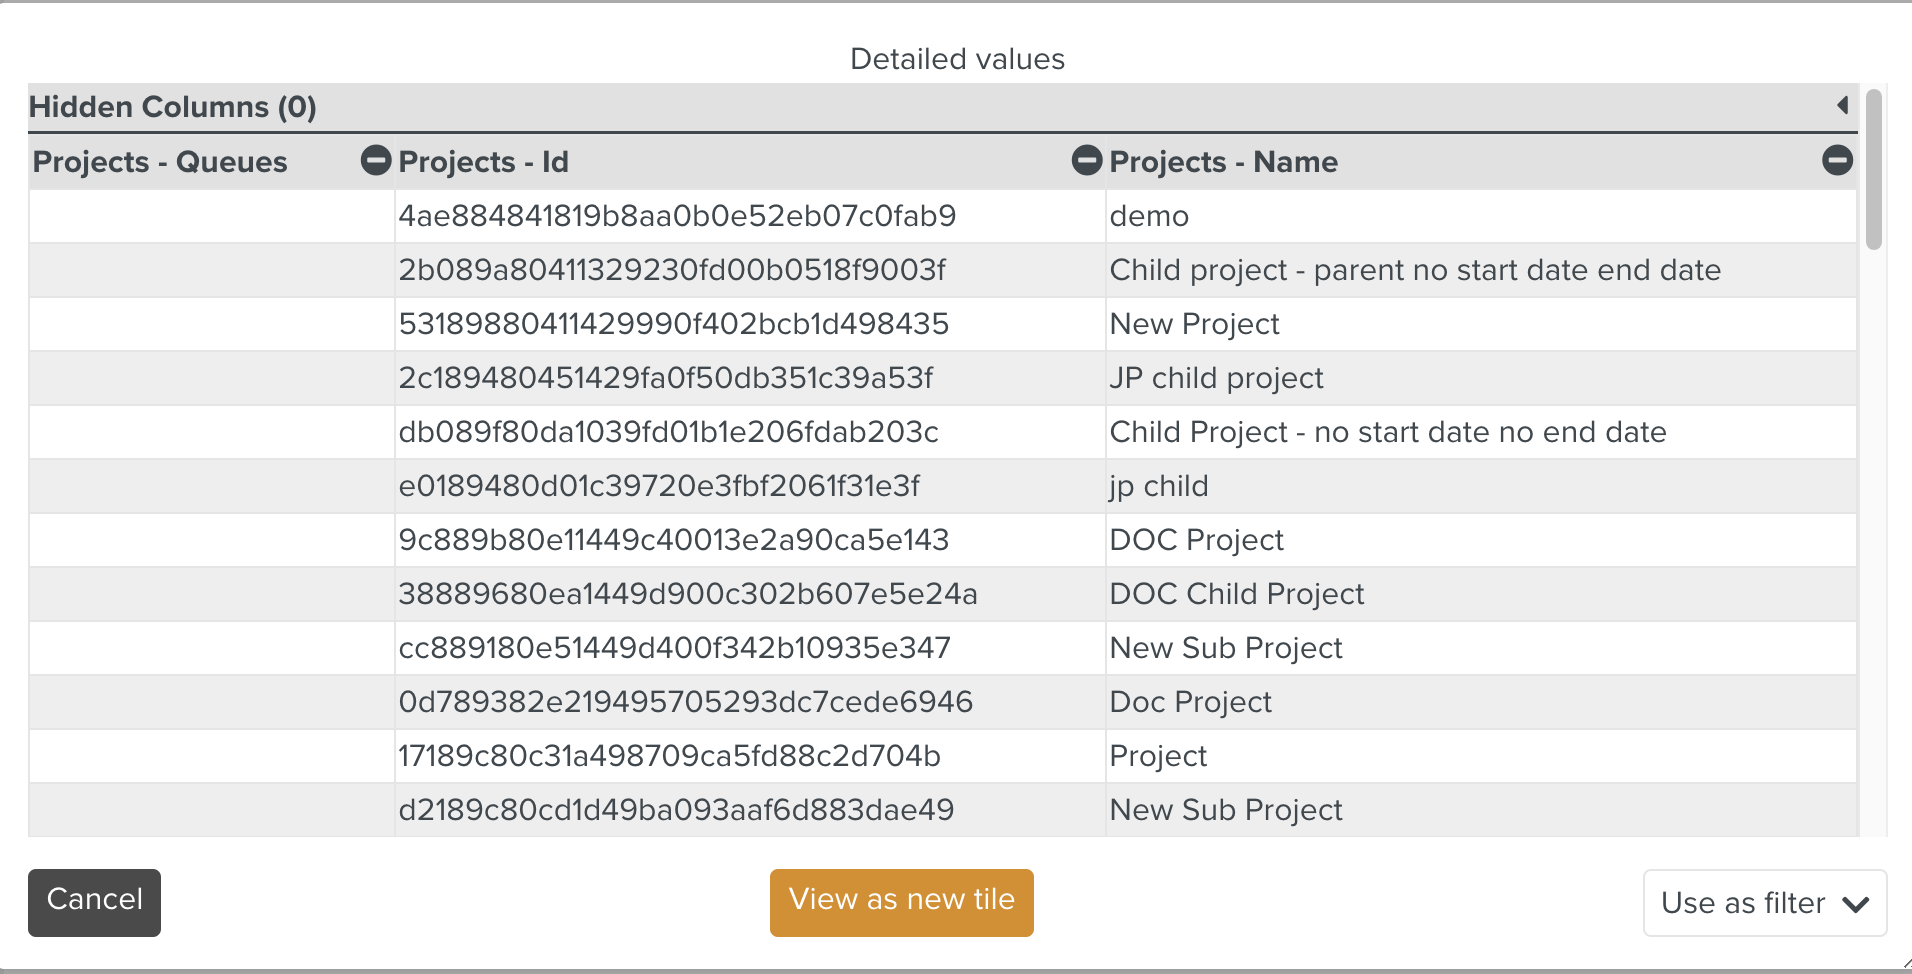Click the View as new tile button
This screenshot has width=1912, height=974.
pos(901,902)
